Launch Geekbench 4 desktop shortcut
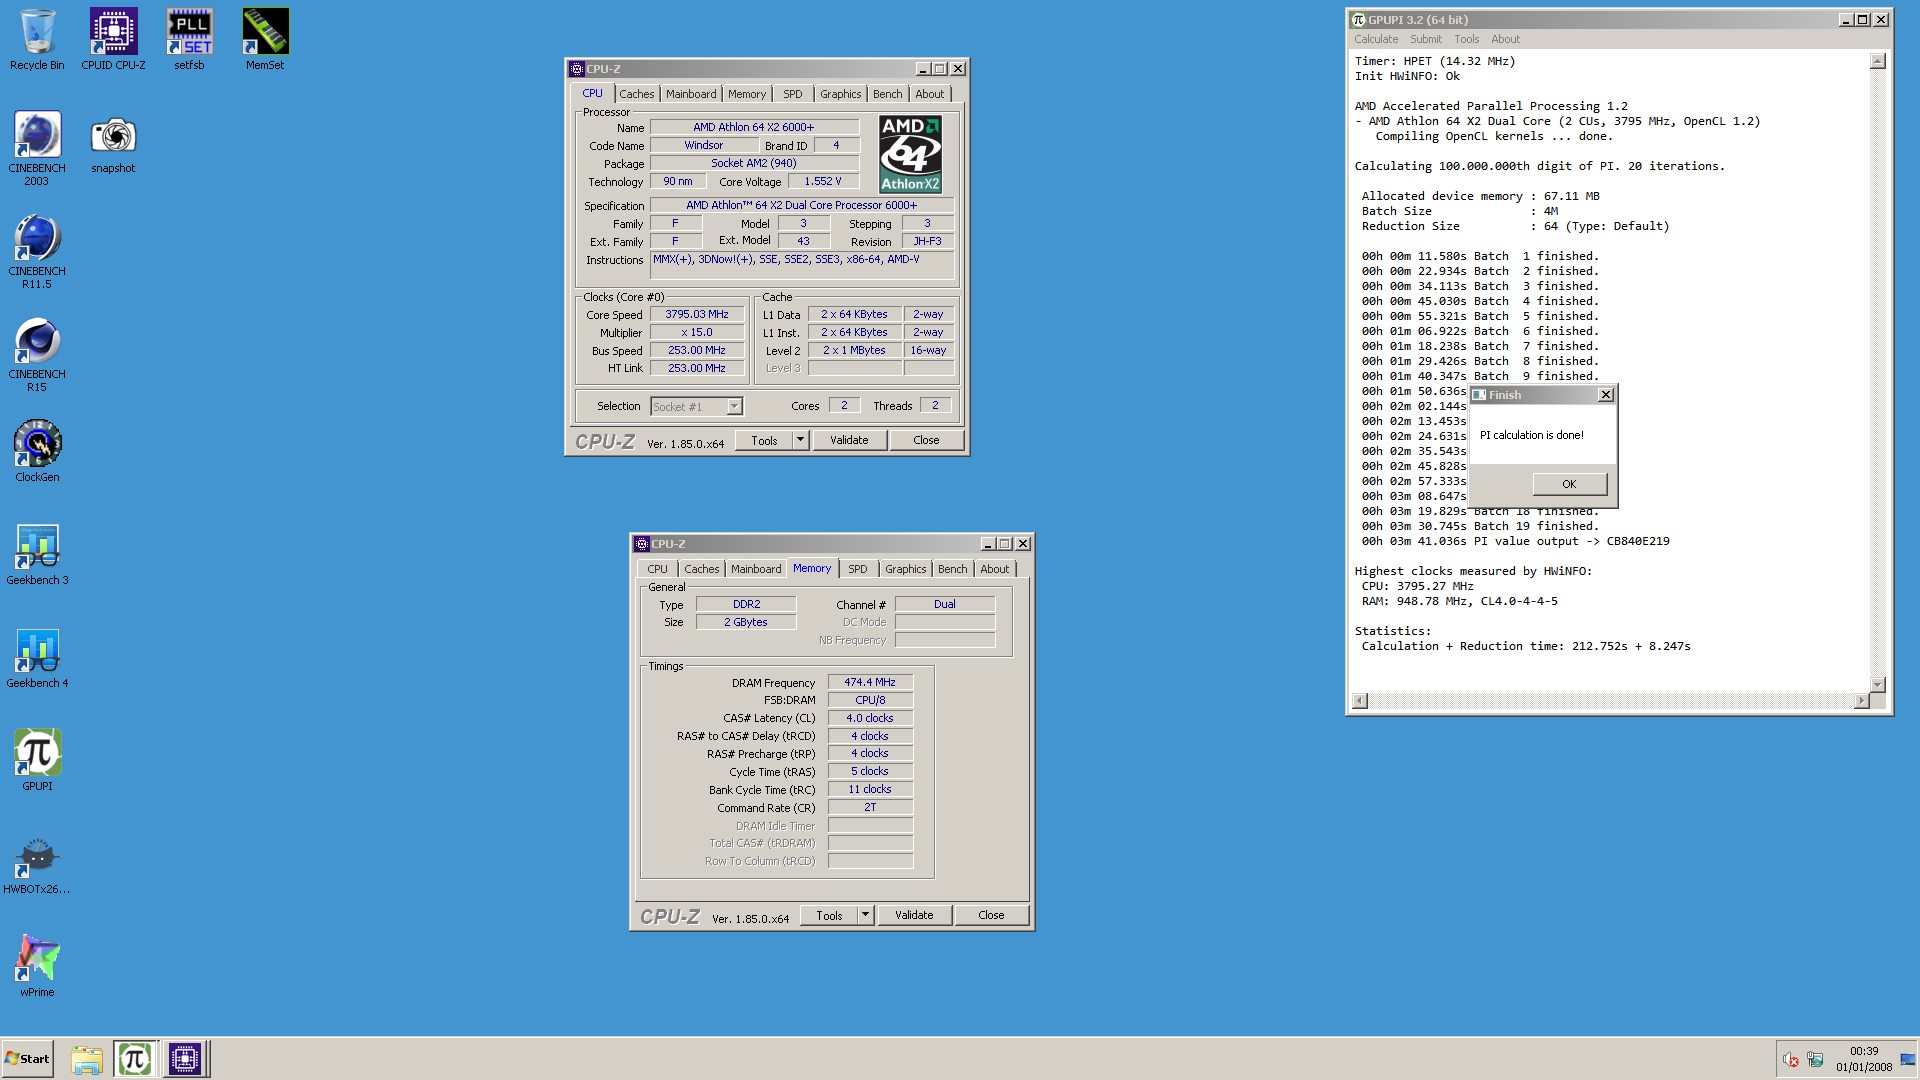This screenshot has width=1920, height=1080. [37, 657]
